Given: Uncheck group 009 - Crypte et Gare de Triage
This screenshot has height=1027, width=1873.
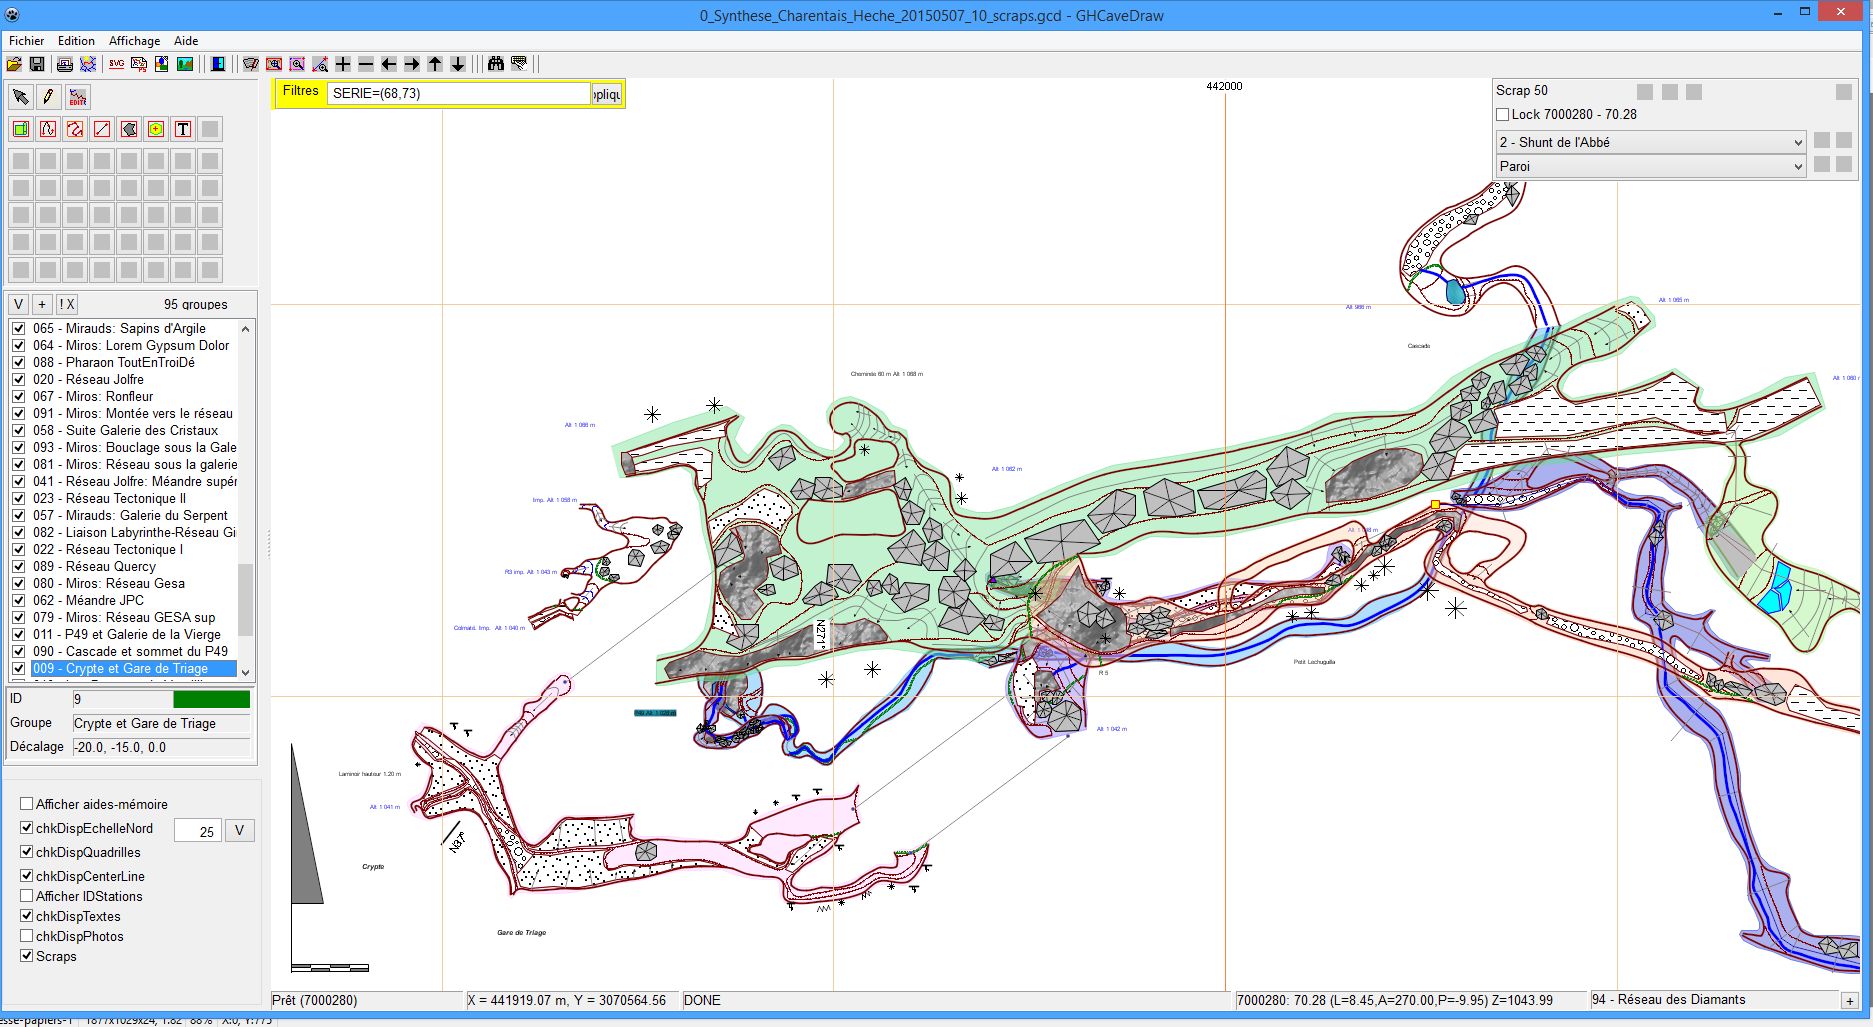Looking at the screenshot, I should (18, 668).
